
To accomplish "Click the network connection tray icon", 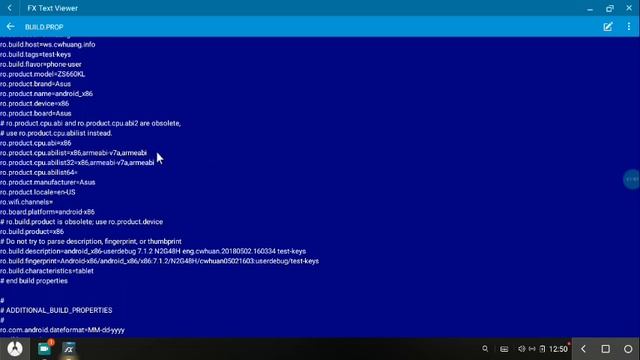I will click(x=532, y=349).
